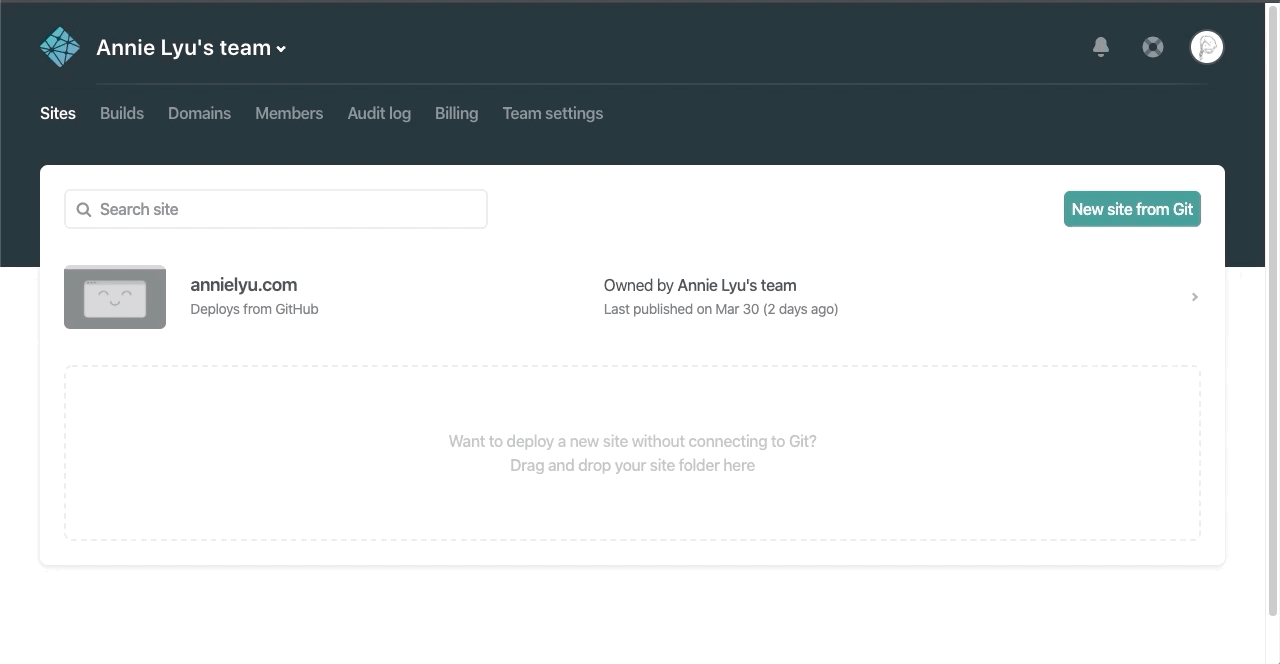Click the drag and drop deploy area
Screen dimensions: 1280x664
tap(632, 453)
